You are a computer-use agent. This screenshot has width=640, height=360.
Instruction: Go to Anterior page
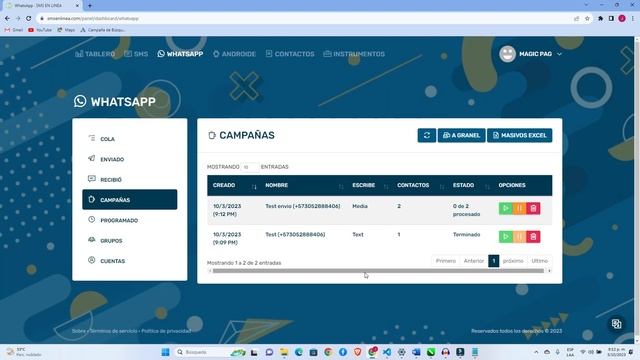coord(473,261)
